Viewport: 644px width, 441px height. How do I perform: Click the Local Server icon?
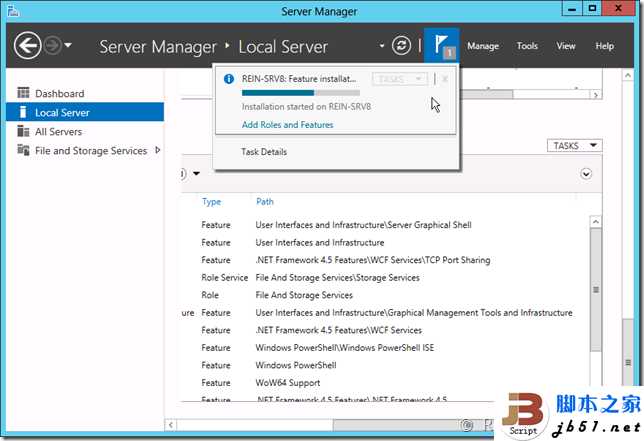coord(23,112)
